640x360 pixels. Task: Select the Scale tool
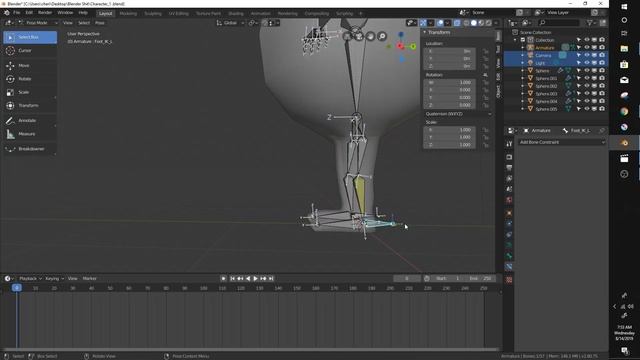tap(30, 92)
